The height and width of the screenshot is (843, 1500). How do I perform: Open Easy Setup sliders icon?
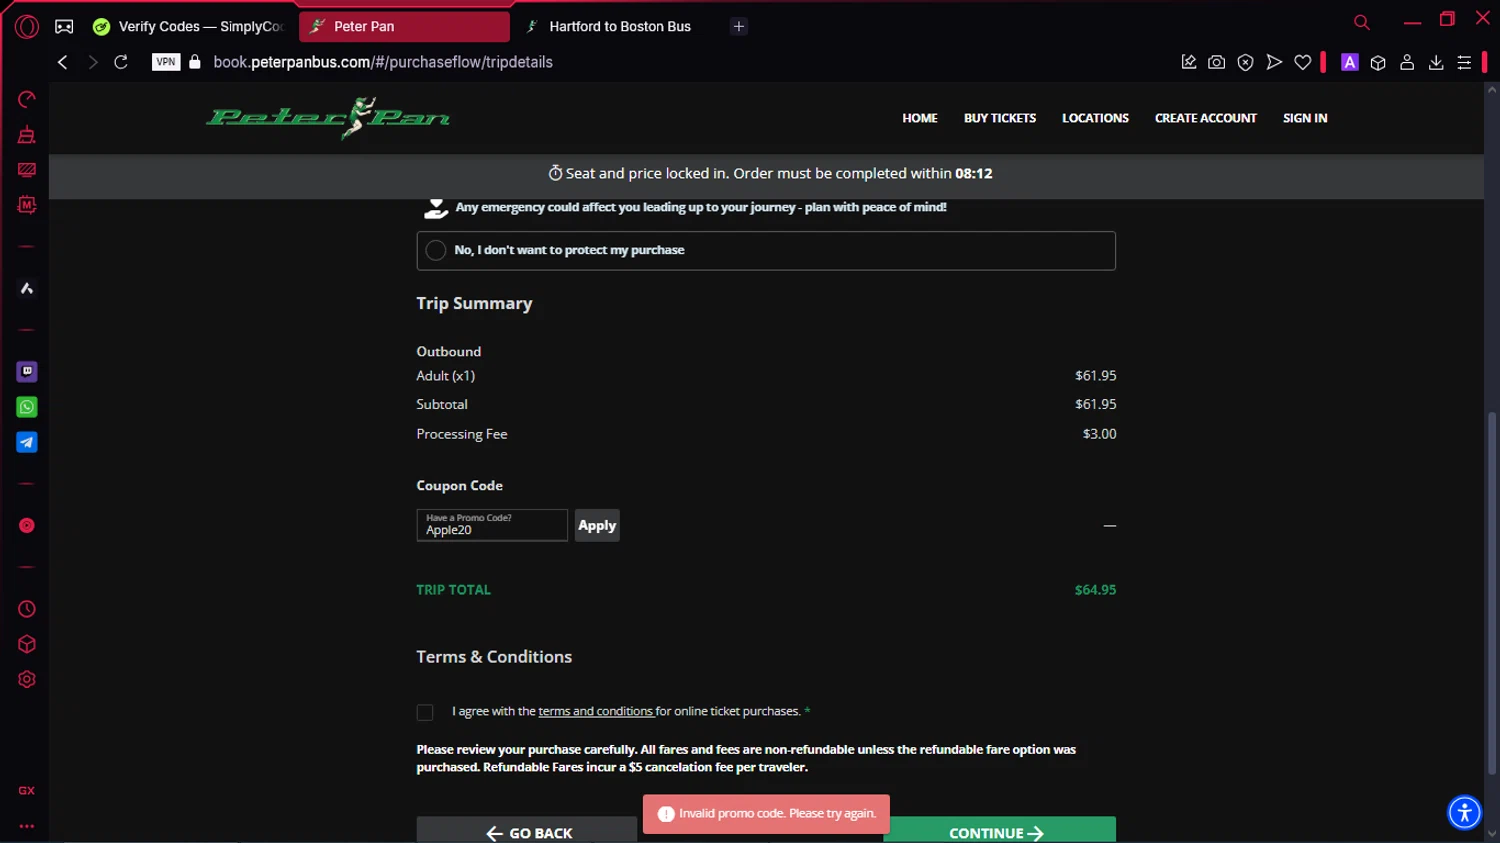click(x=1464, y=62)
